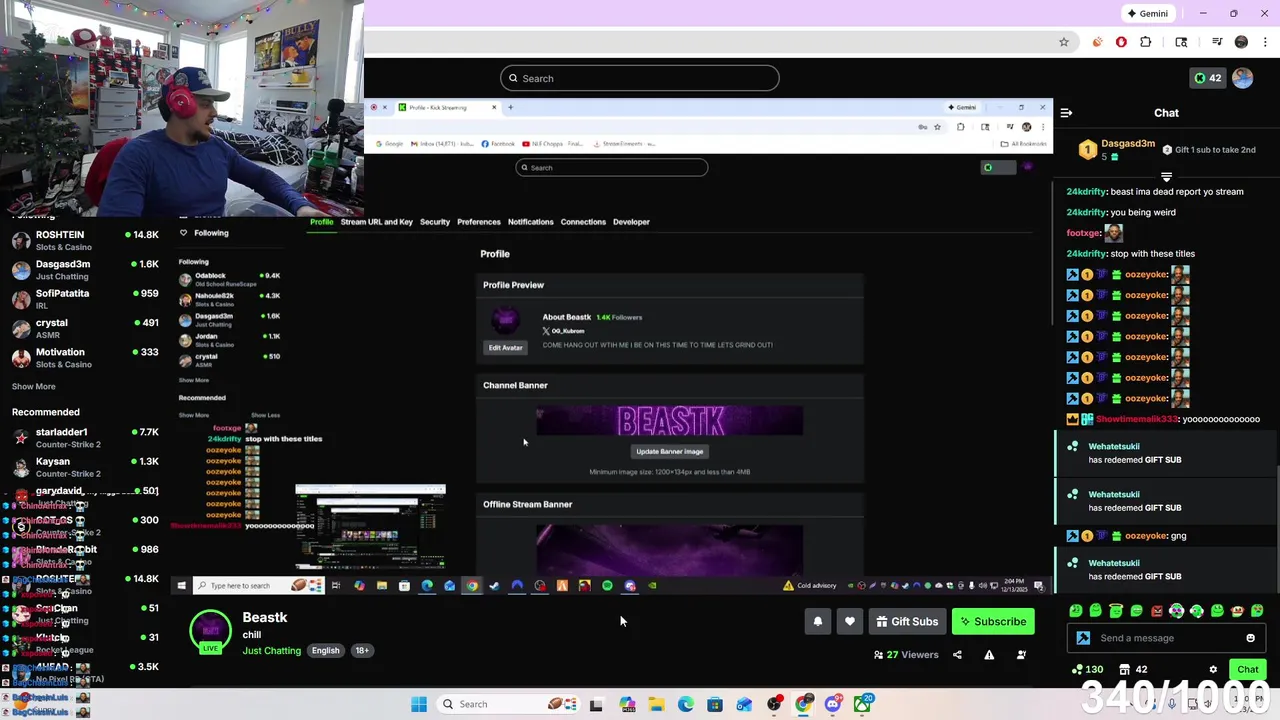
Task: Open Microsoft Edge from taskbar
Action: (686, 704)
